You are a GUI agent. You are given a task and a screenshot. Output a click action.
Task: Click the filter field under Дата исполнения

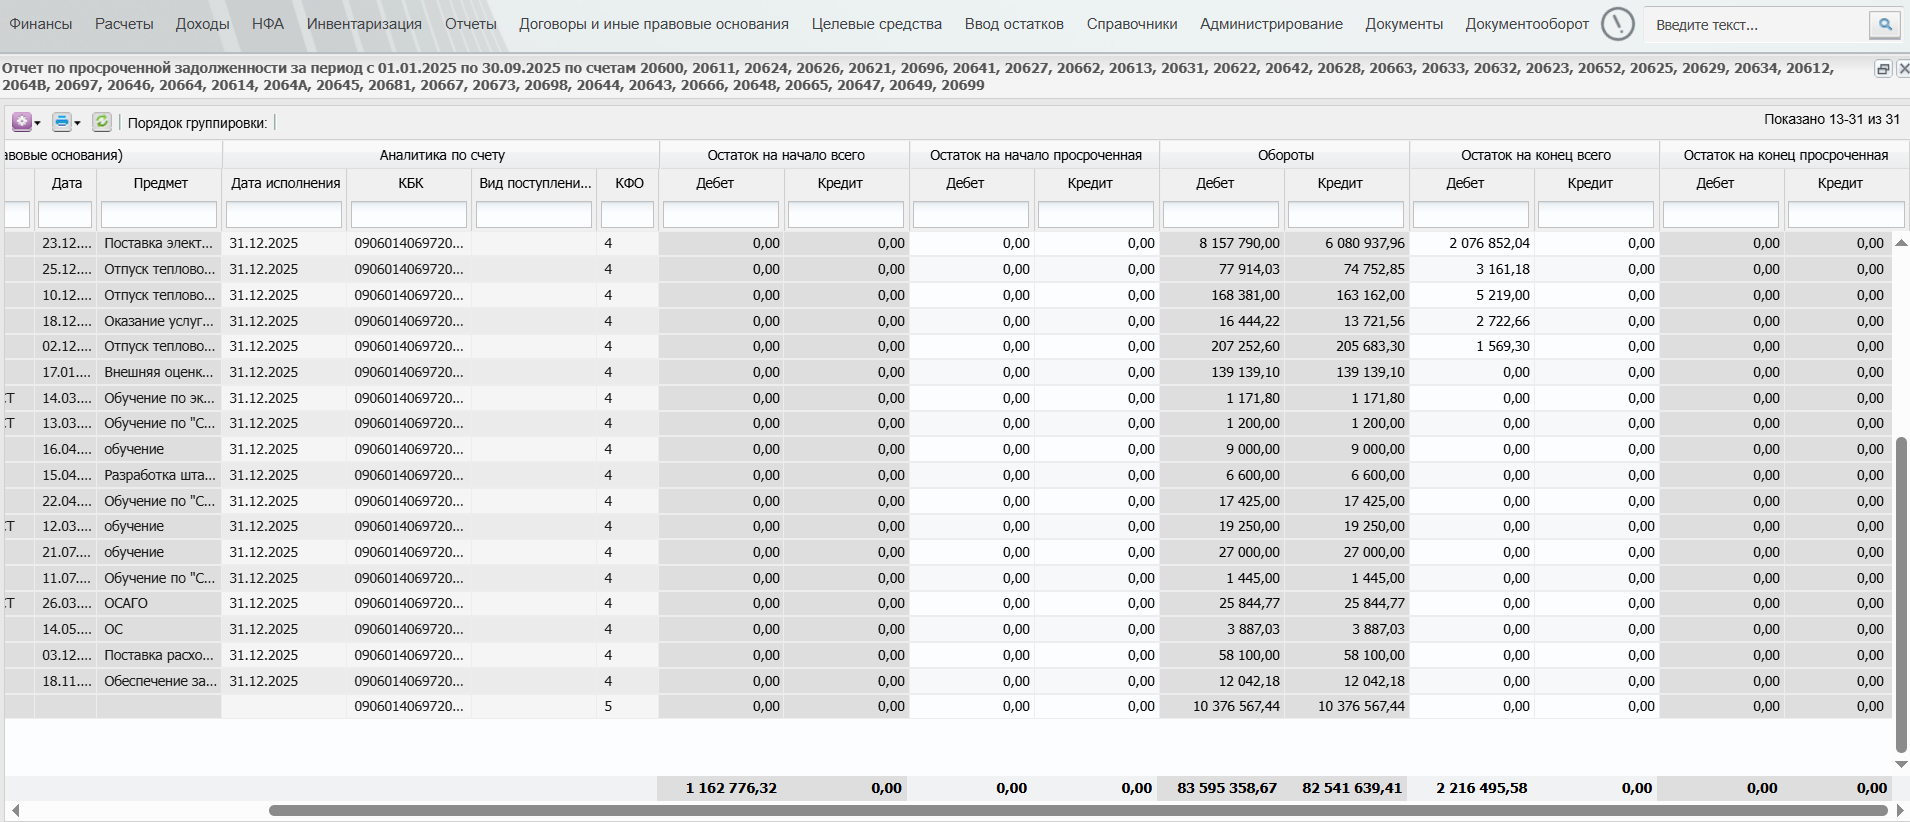(x=284, y=215)
